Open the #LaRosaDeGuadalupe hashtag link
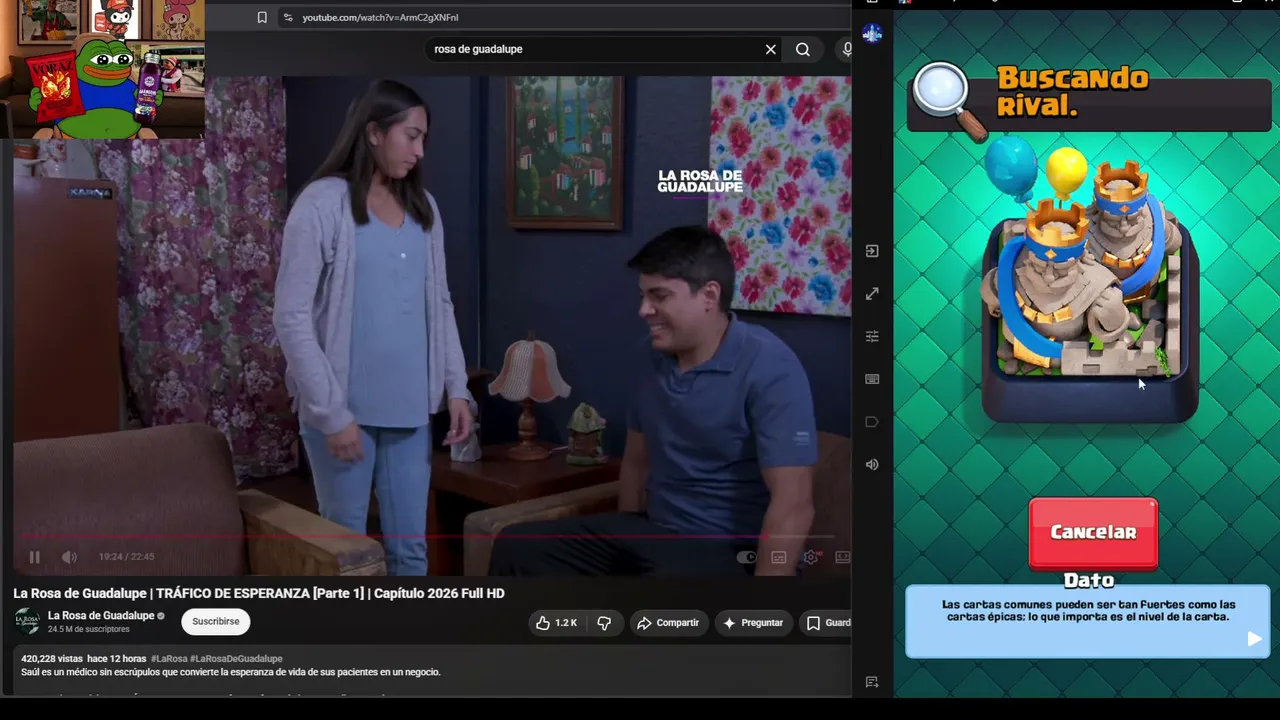Image resolution: width=1280 pixels, height=720 pixels. coord(236,659)
